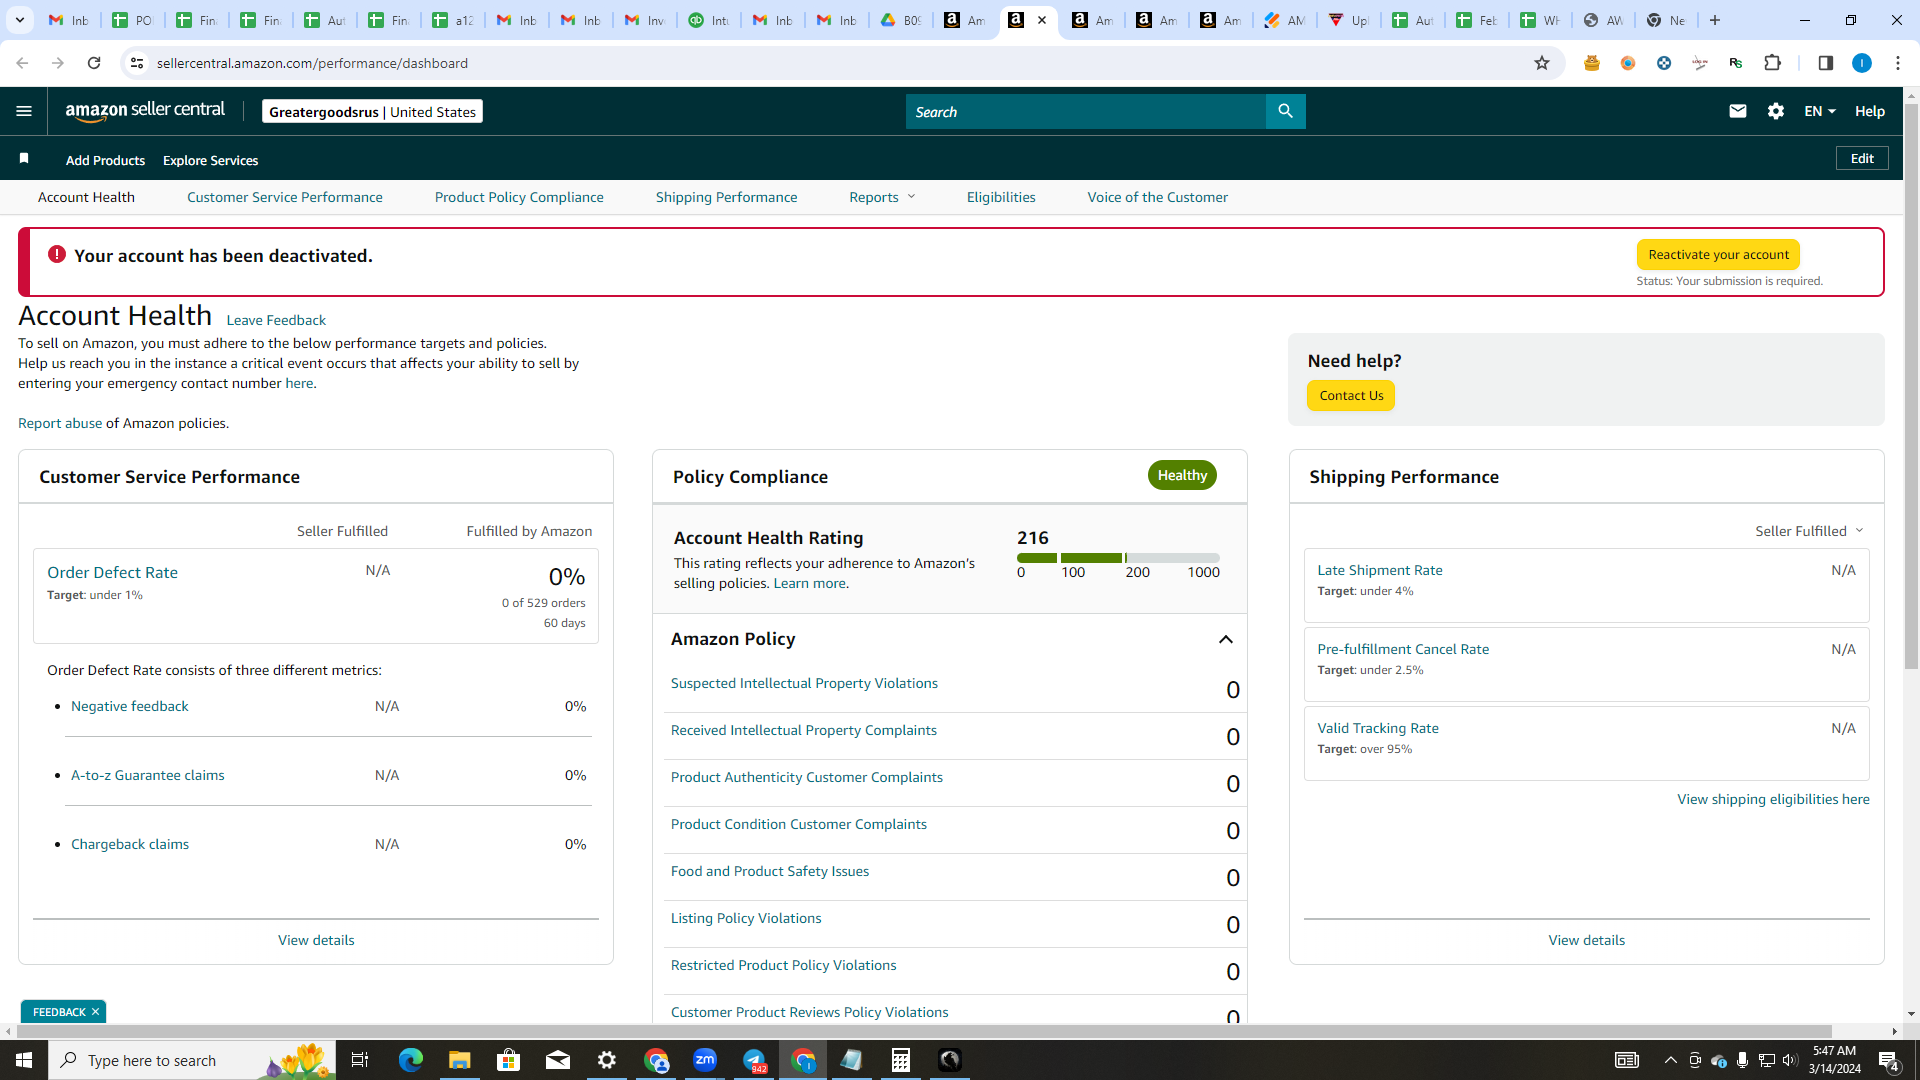Open Windows Settings gear on the taskbar

(x=607, y=1060)
